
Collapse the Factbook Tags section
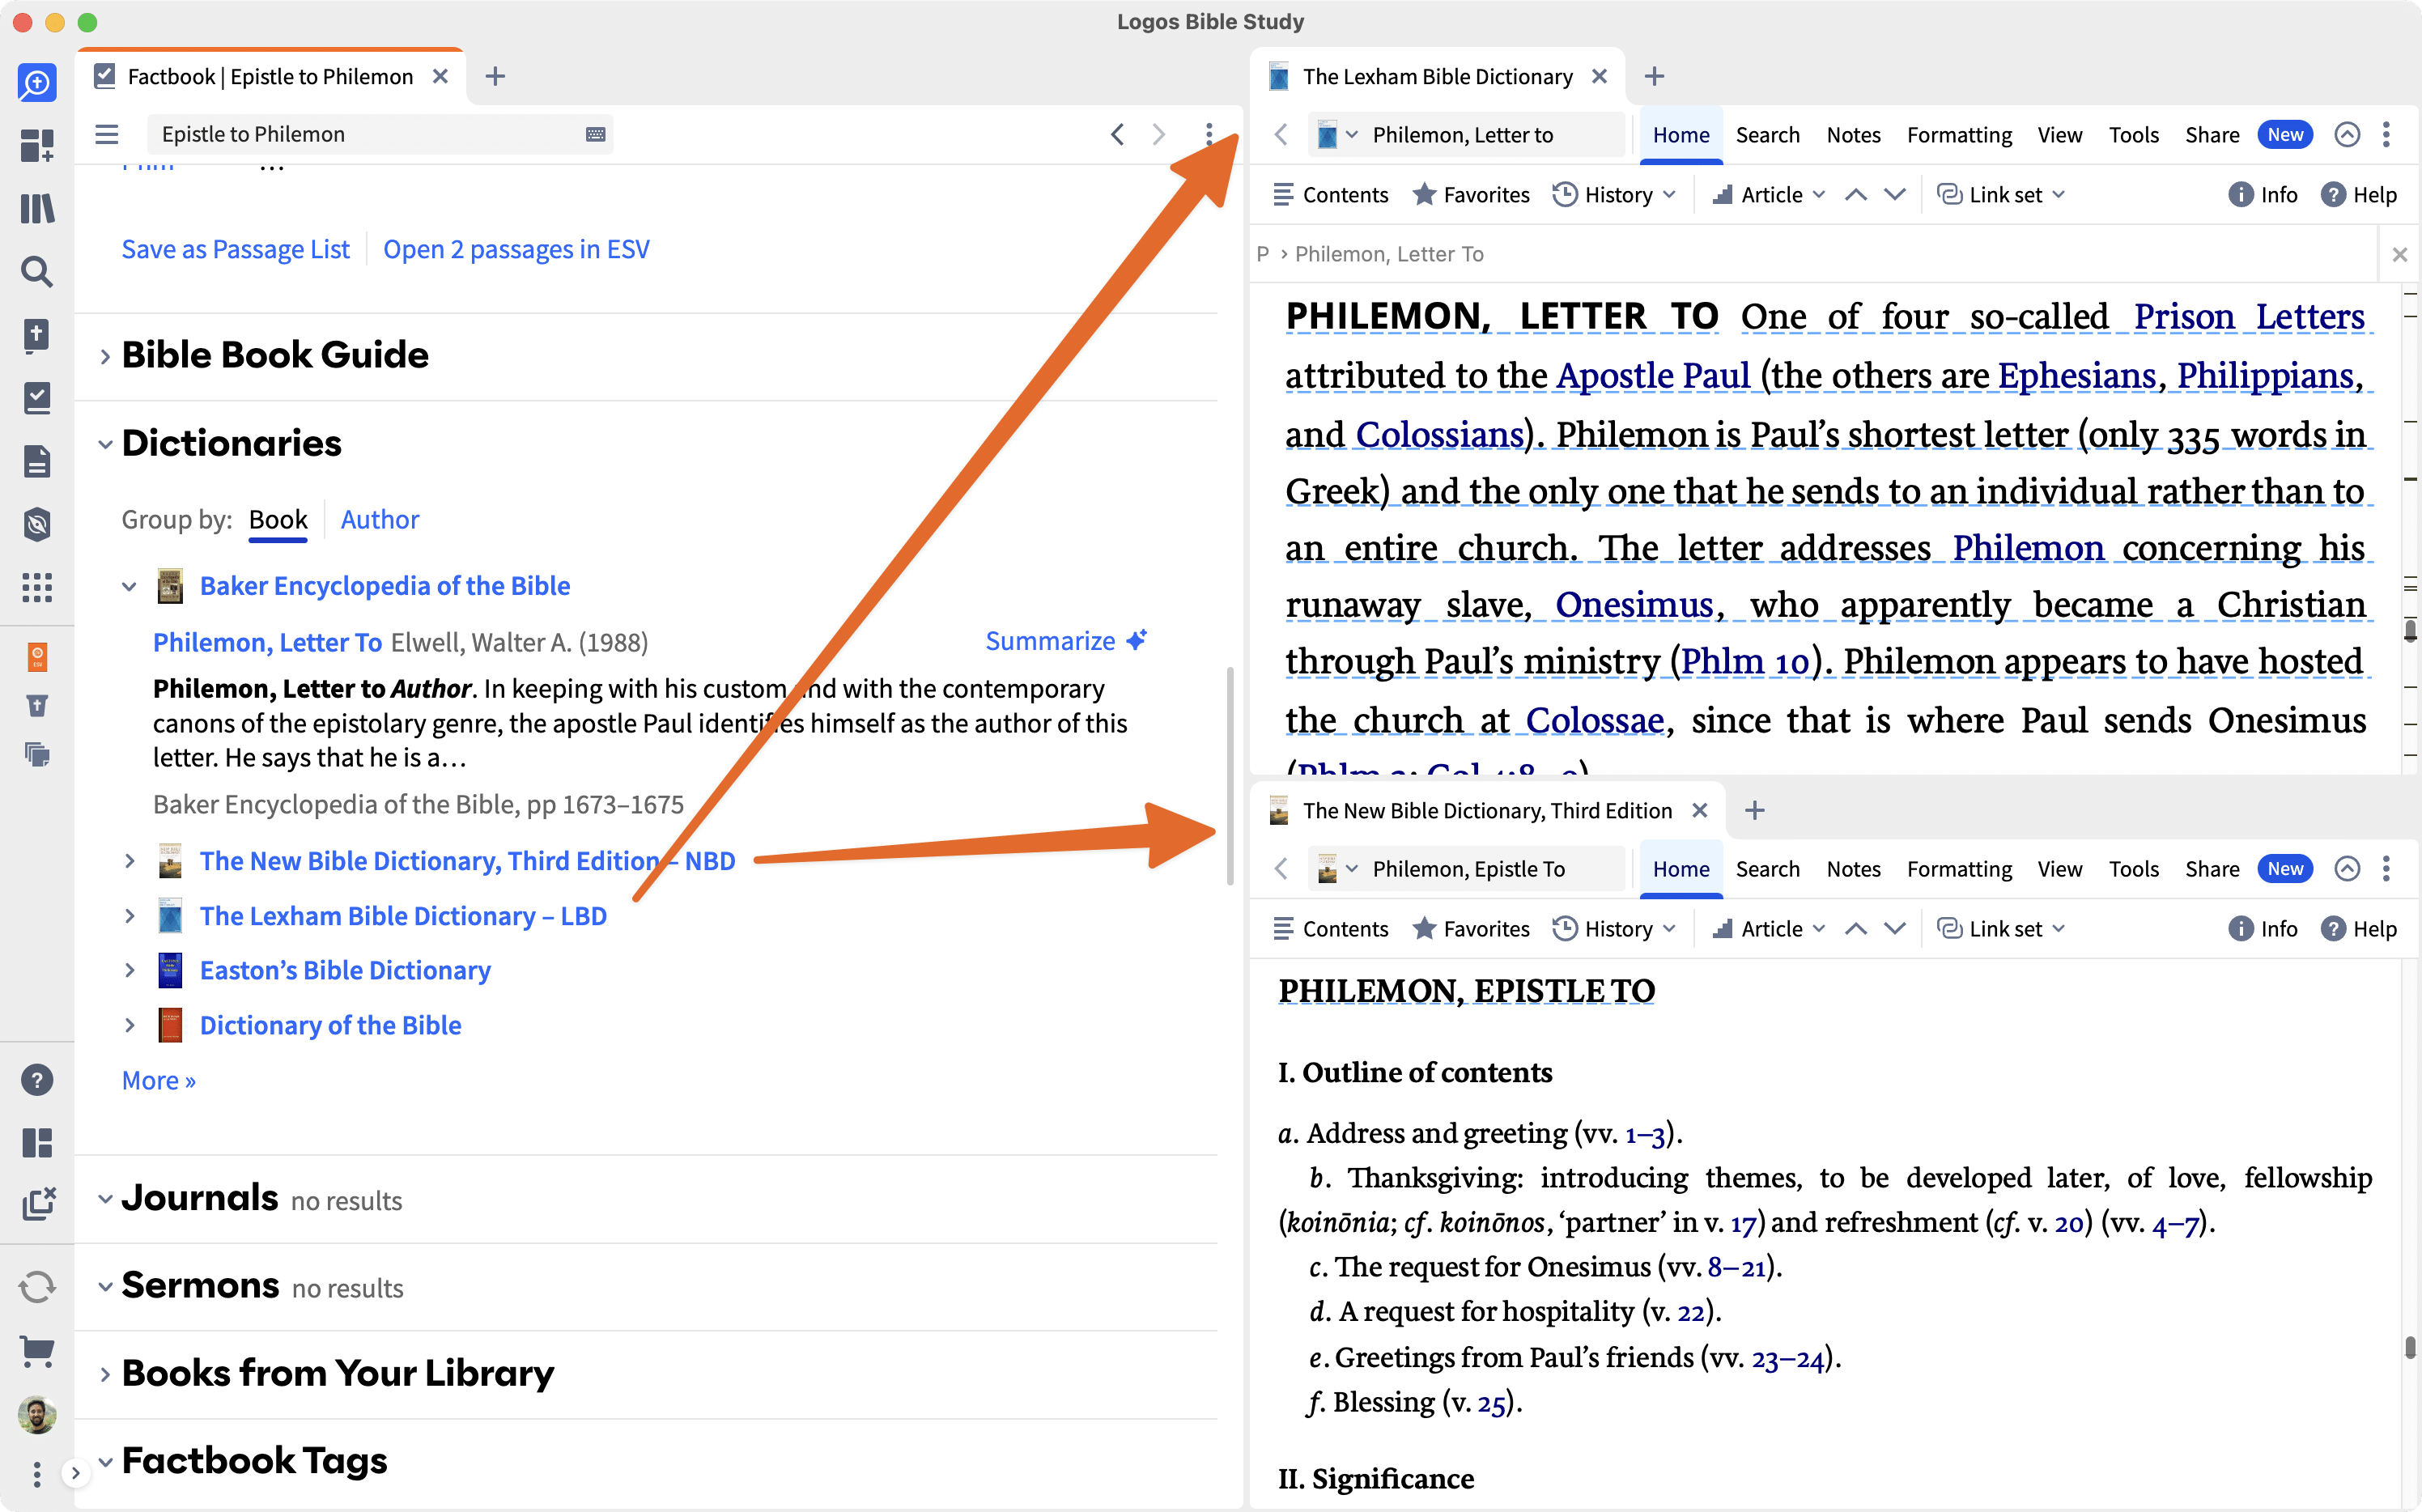(x=105, y=1462)
